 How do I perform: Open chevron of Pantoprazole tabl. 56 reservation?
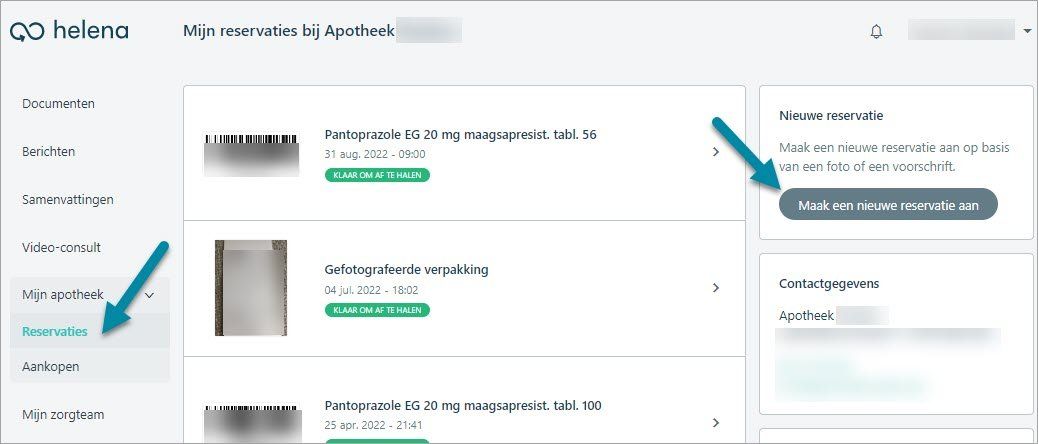coord(716,152)
